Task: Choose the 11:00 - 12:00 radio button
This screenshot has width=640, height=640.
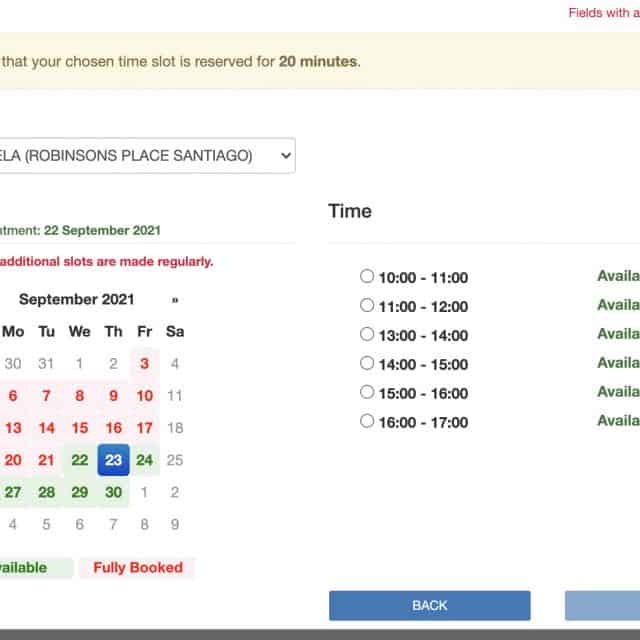Action: pyautogui.click(x=367, y=306)
